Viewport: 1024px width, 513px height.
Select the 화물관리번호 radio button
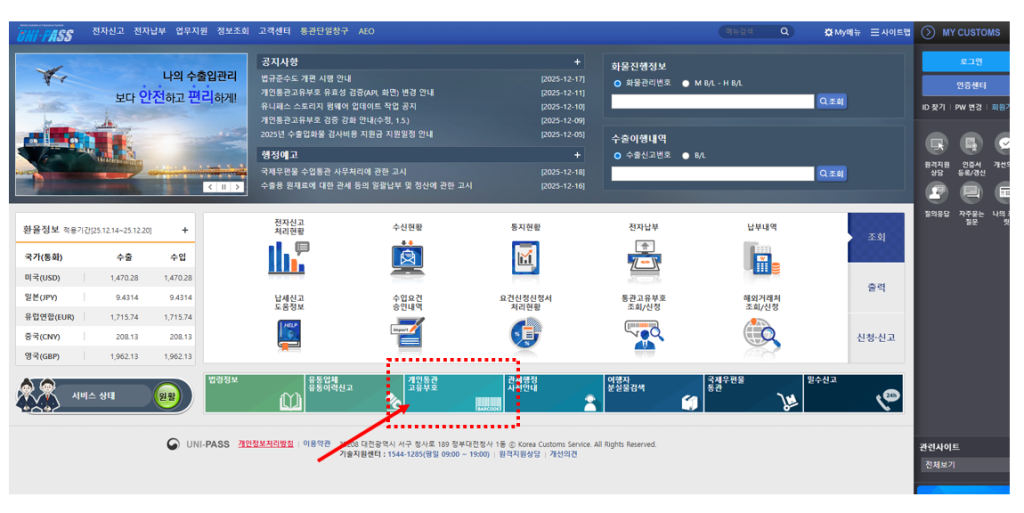[617, 84]
